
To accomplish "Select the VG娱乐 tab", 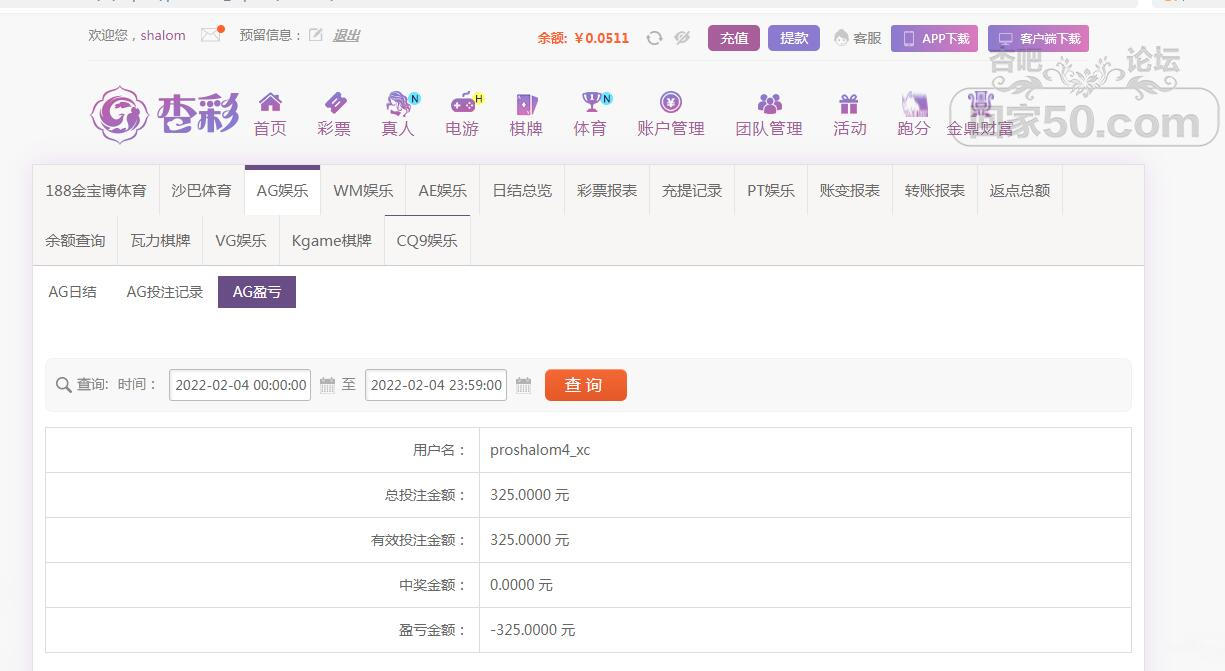I will 241,240.
